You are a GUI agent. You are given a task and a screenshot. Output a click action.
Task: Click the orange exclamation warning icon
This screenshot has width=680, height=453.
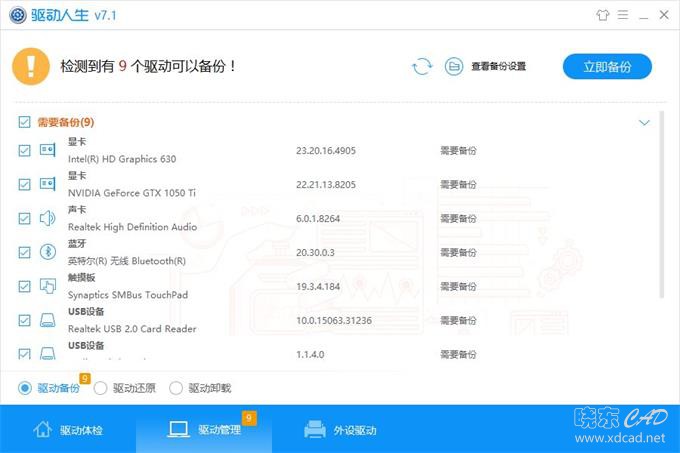tap(31, 66)
